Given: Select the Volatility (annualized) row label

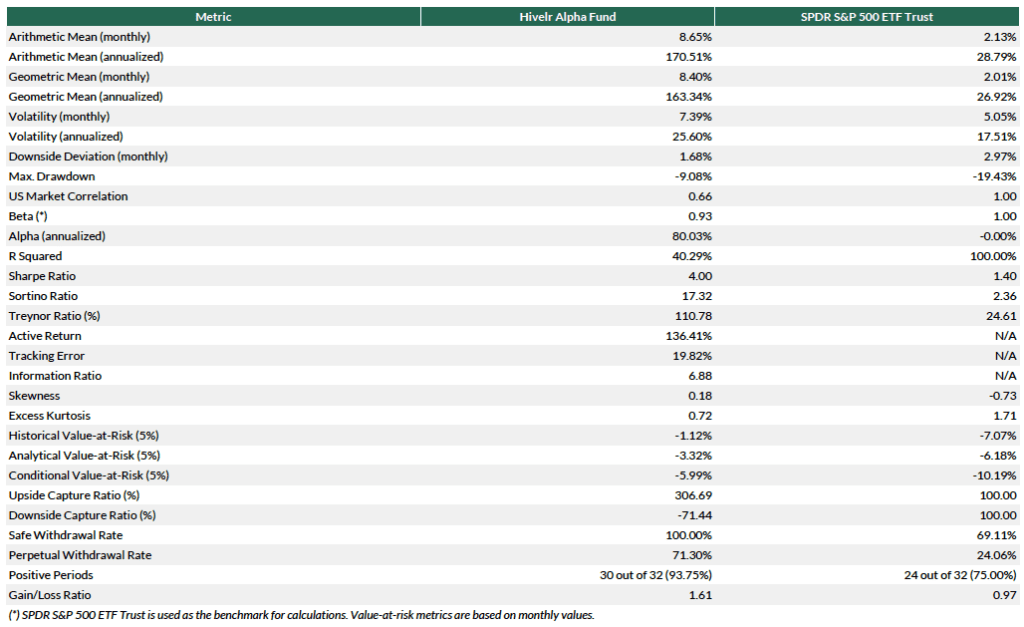Looking at the screenshot, I should [66, 137].
